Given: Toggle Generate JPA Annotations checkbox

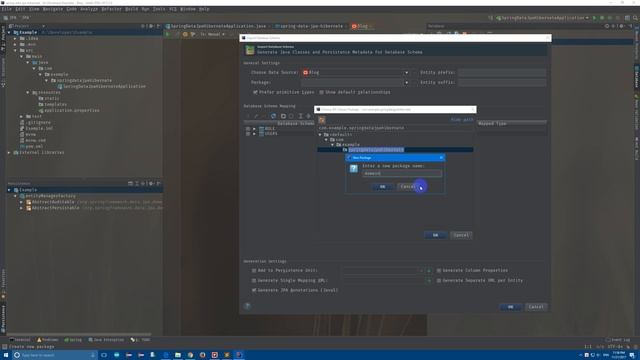Looking at the screenshot, I should point(254,290).
